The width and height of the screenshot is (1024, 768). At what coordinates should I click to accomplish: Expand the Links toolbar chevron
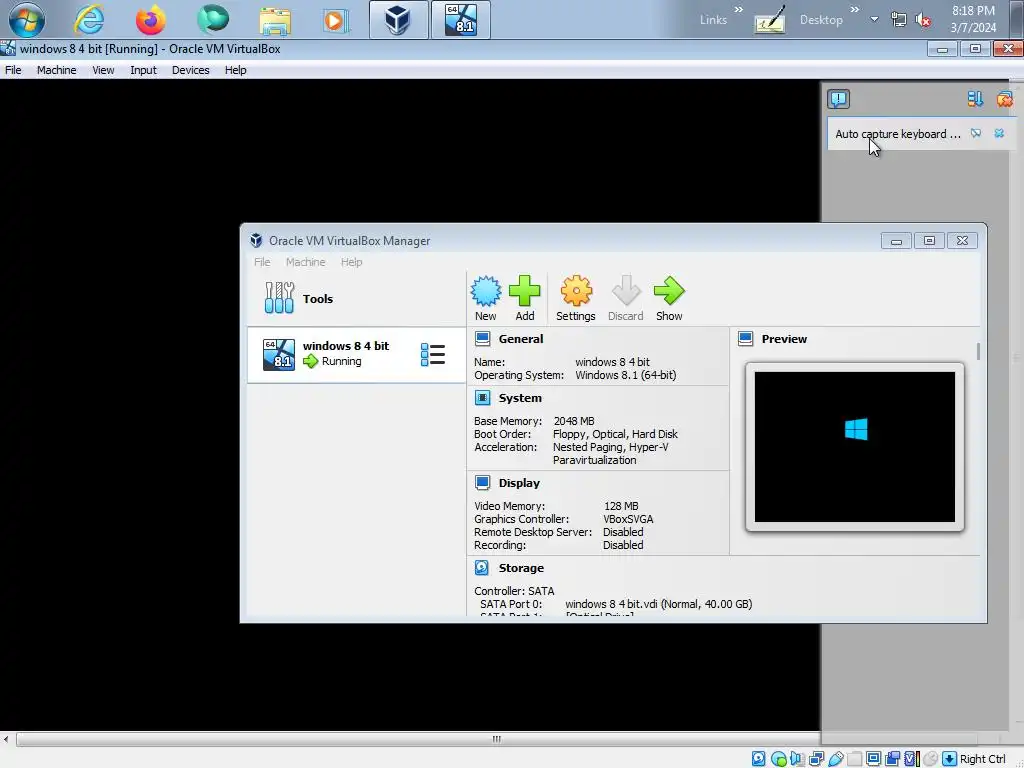click(x=739, y=10)
